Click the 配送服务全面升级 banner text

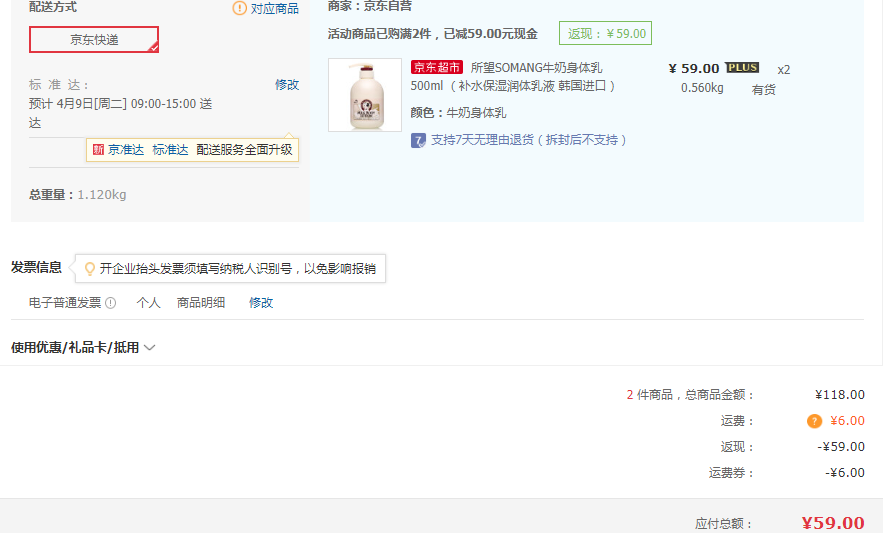coord(244,150)
